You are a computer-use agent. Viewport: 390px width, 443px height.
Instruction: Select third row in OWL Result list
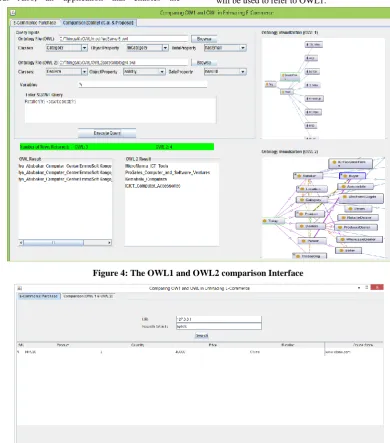[x=65, y=179]
